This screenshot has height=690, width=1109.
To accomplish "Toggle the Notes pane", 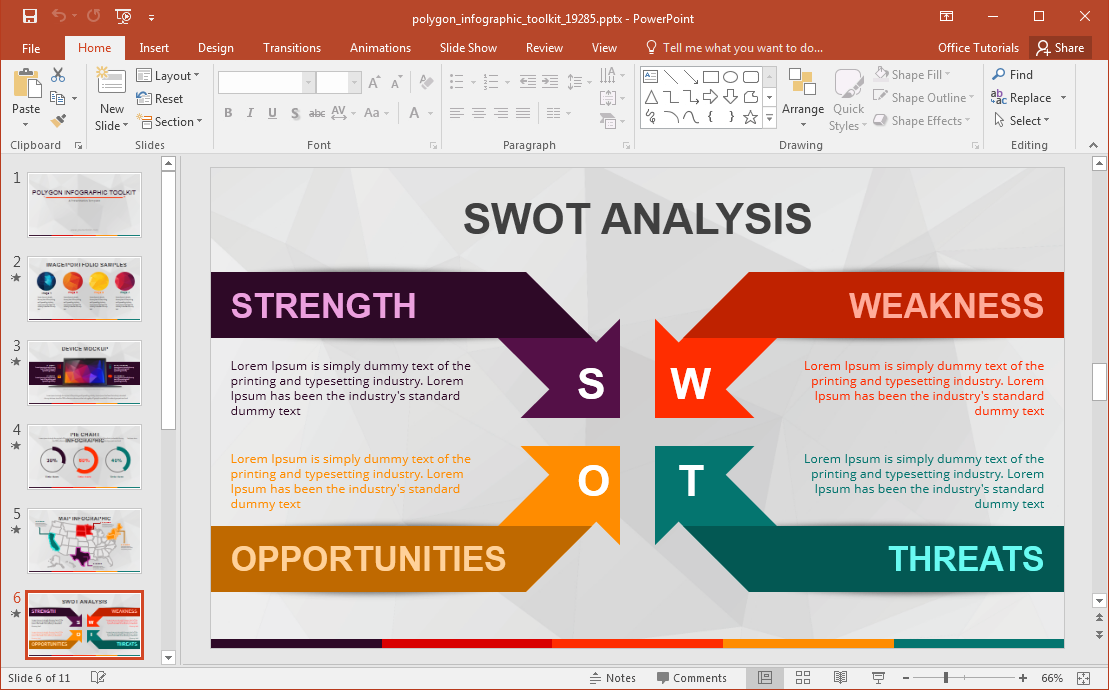I will (612, 678).
